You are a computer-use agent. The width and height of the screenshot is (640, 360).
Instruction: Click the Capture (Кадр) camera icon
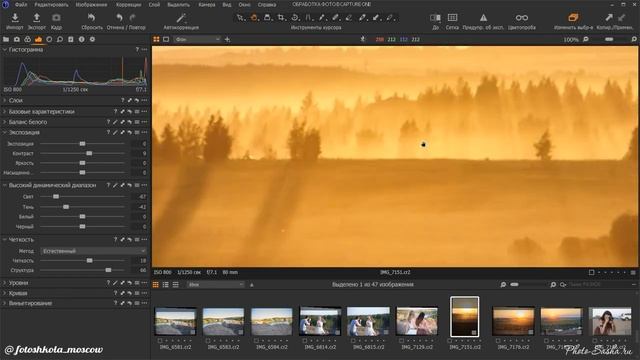coord(56,18)
